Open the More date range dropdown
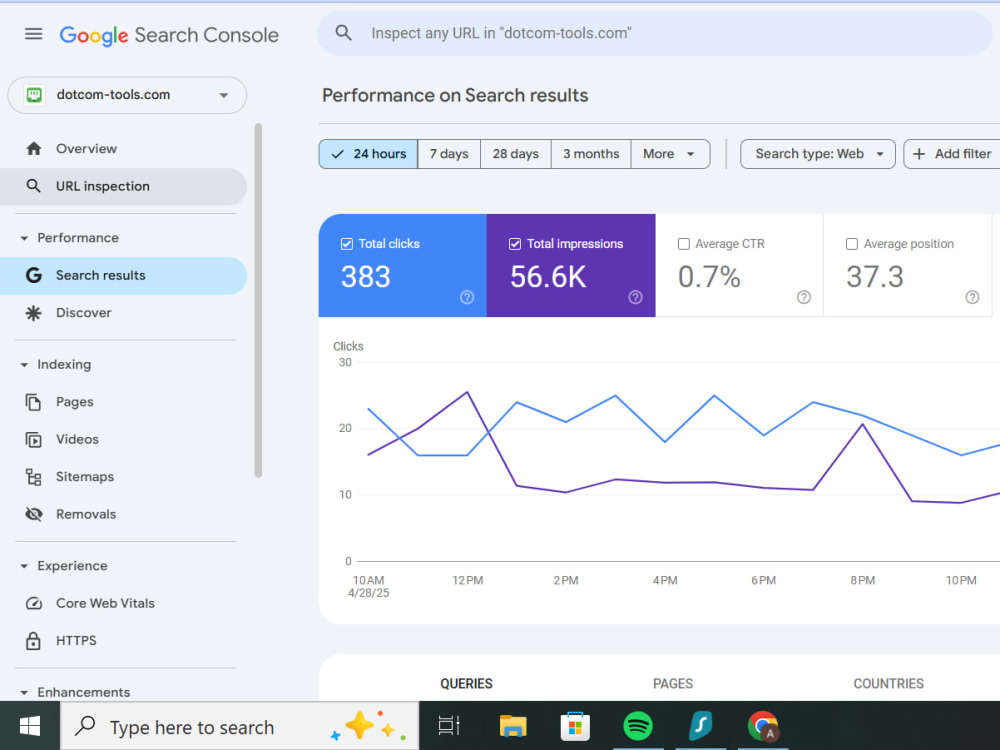Viewport: 1000px width, 750px height. [670, 154]
